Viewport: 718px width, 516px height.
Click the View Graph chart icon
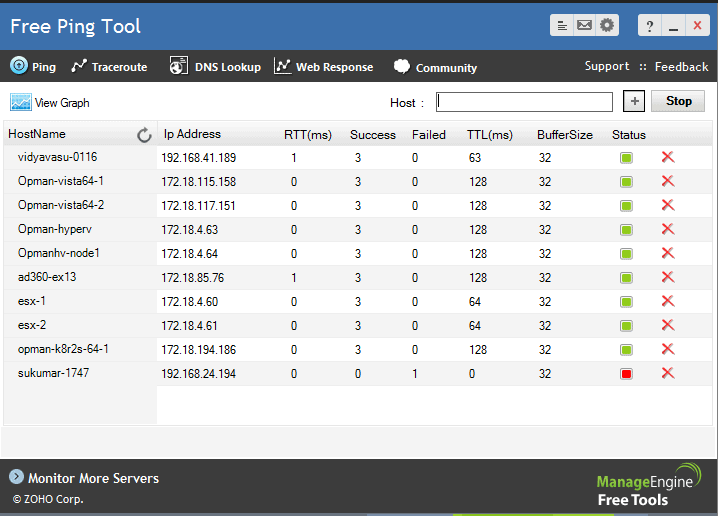click(21, 102)
